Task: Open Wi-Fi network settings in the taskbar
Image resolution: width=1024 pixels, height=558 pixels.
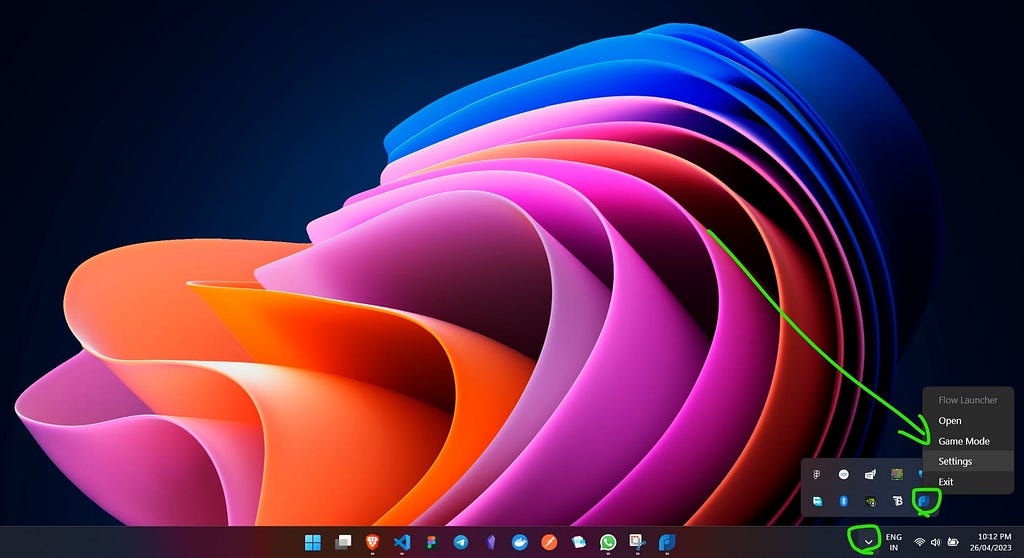Action: point(920,542)
